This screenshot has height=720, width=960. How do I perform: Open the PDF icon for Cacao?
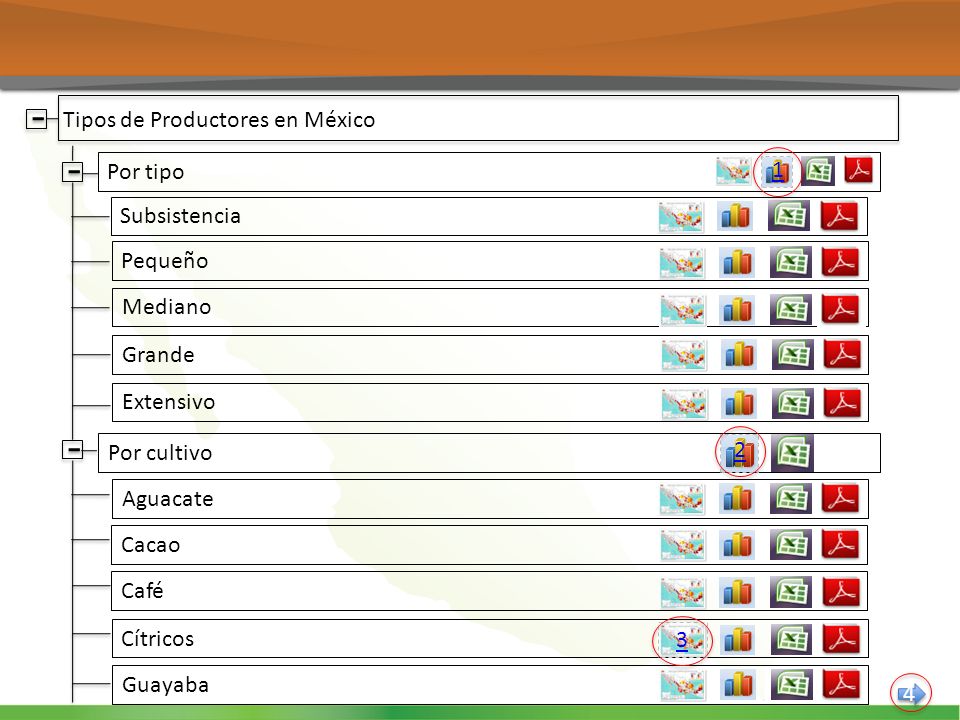(x=840, y=544)
